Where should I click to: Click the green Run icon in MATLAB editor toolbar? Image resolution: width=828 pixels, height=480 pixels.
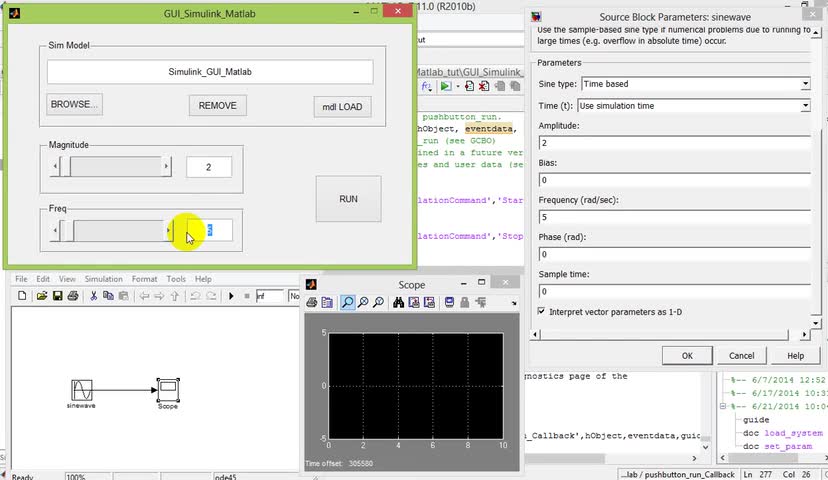click(446, 86)
